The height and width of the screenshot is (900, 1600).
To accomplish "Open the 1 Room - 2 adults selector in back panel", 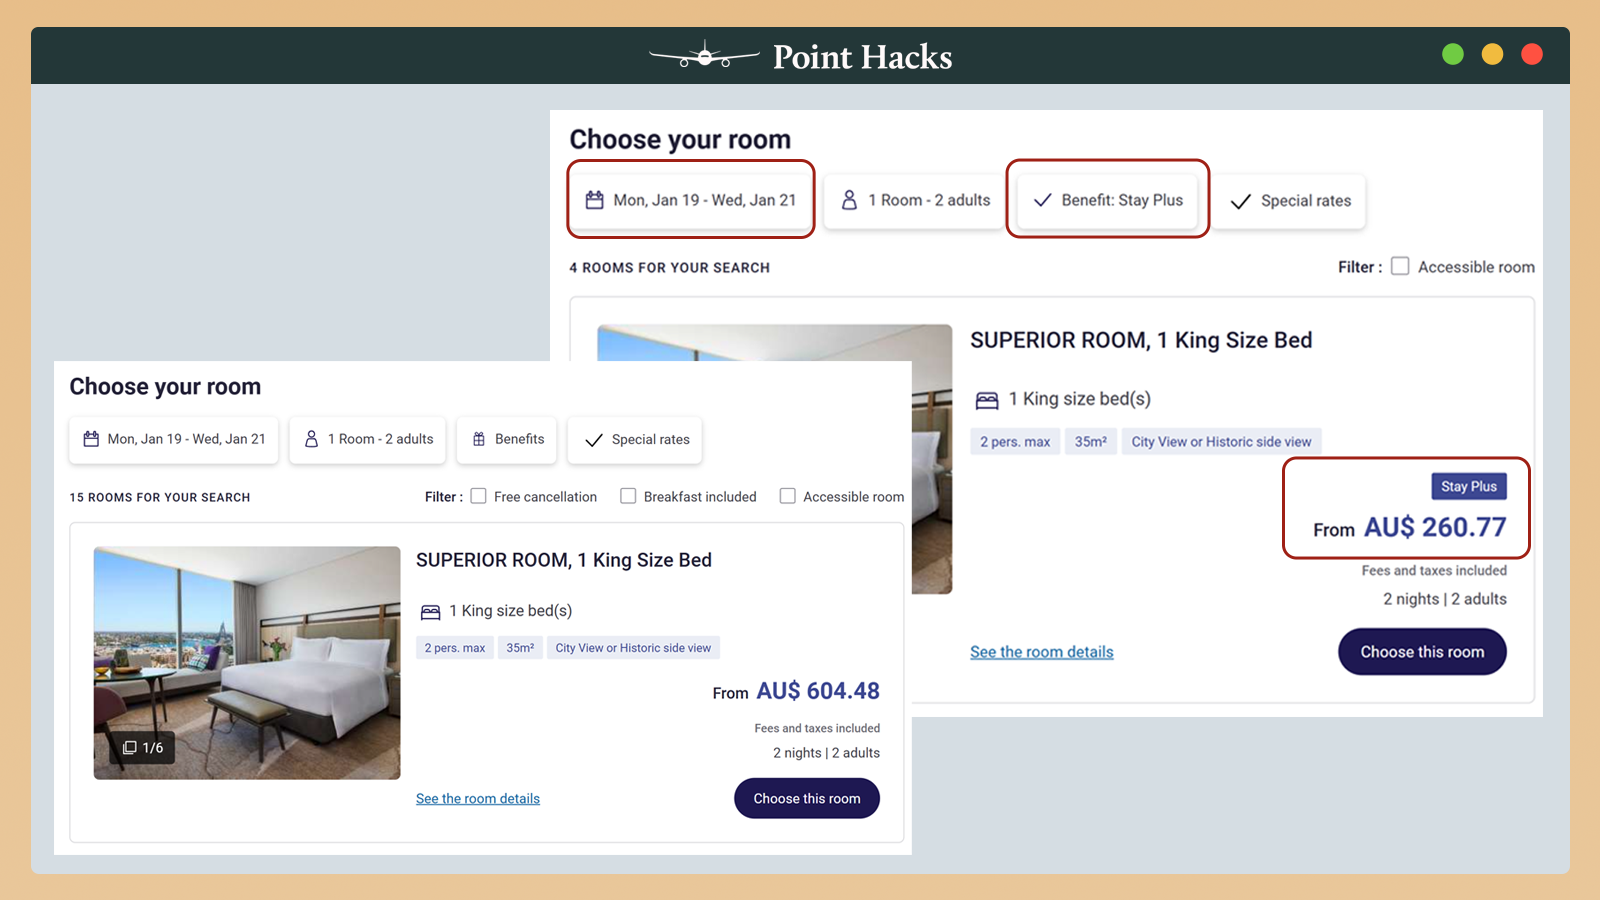I will click(x=915, y=201).
